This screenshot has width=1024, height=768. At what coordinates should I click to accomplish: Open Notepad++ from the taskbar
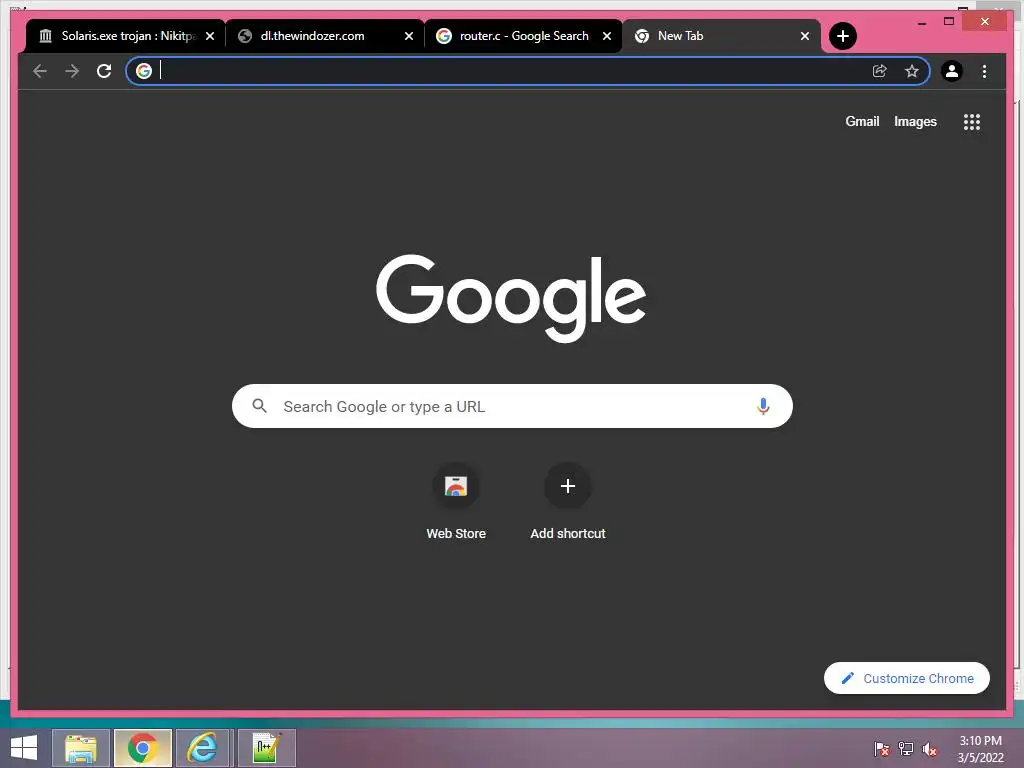[x=266, y=748]
